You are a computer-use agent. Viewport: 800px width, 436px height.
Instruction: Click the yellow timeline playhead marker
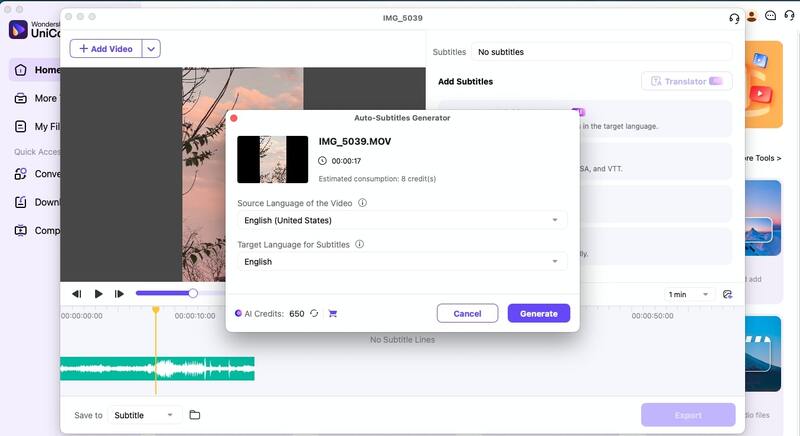point(156,310)
